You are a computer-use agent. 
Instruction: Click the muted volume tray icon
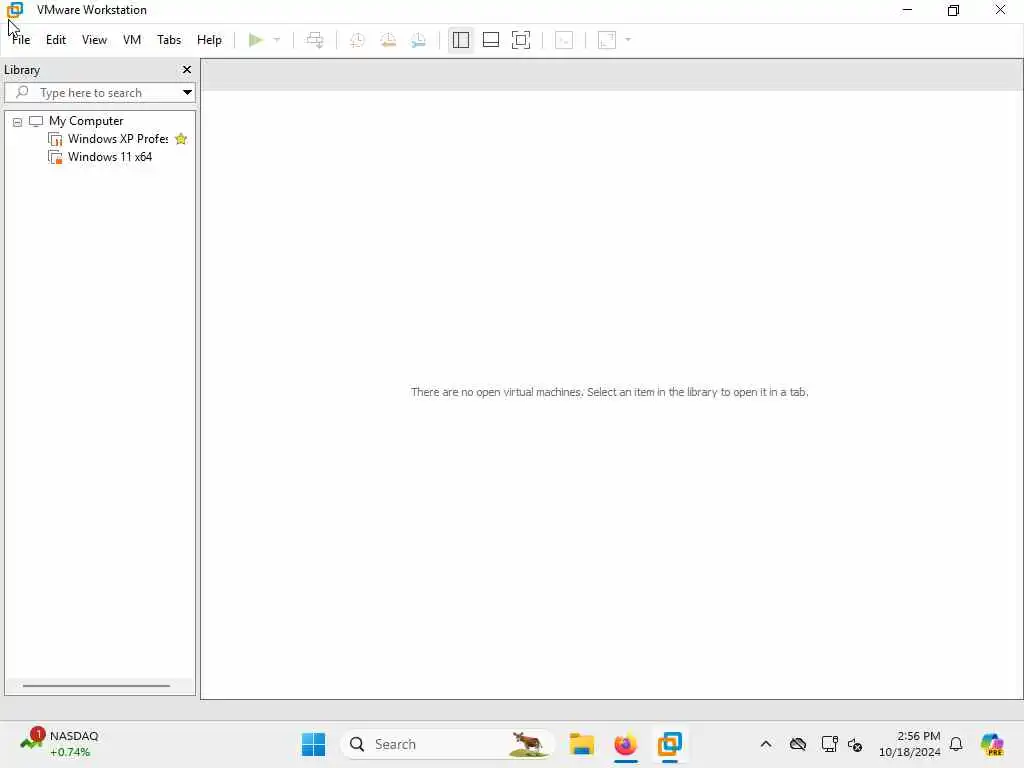[x=855, y=744]
